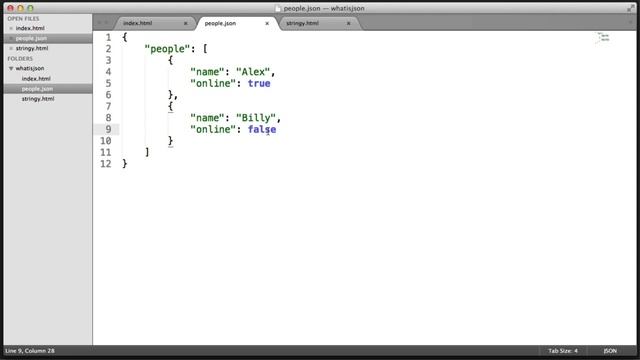Viewport: 640px width, 360px height.
Task: Switch to the index.html tab
Action: [138, 23]
